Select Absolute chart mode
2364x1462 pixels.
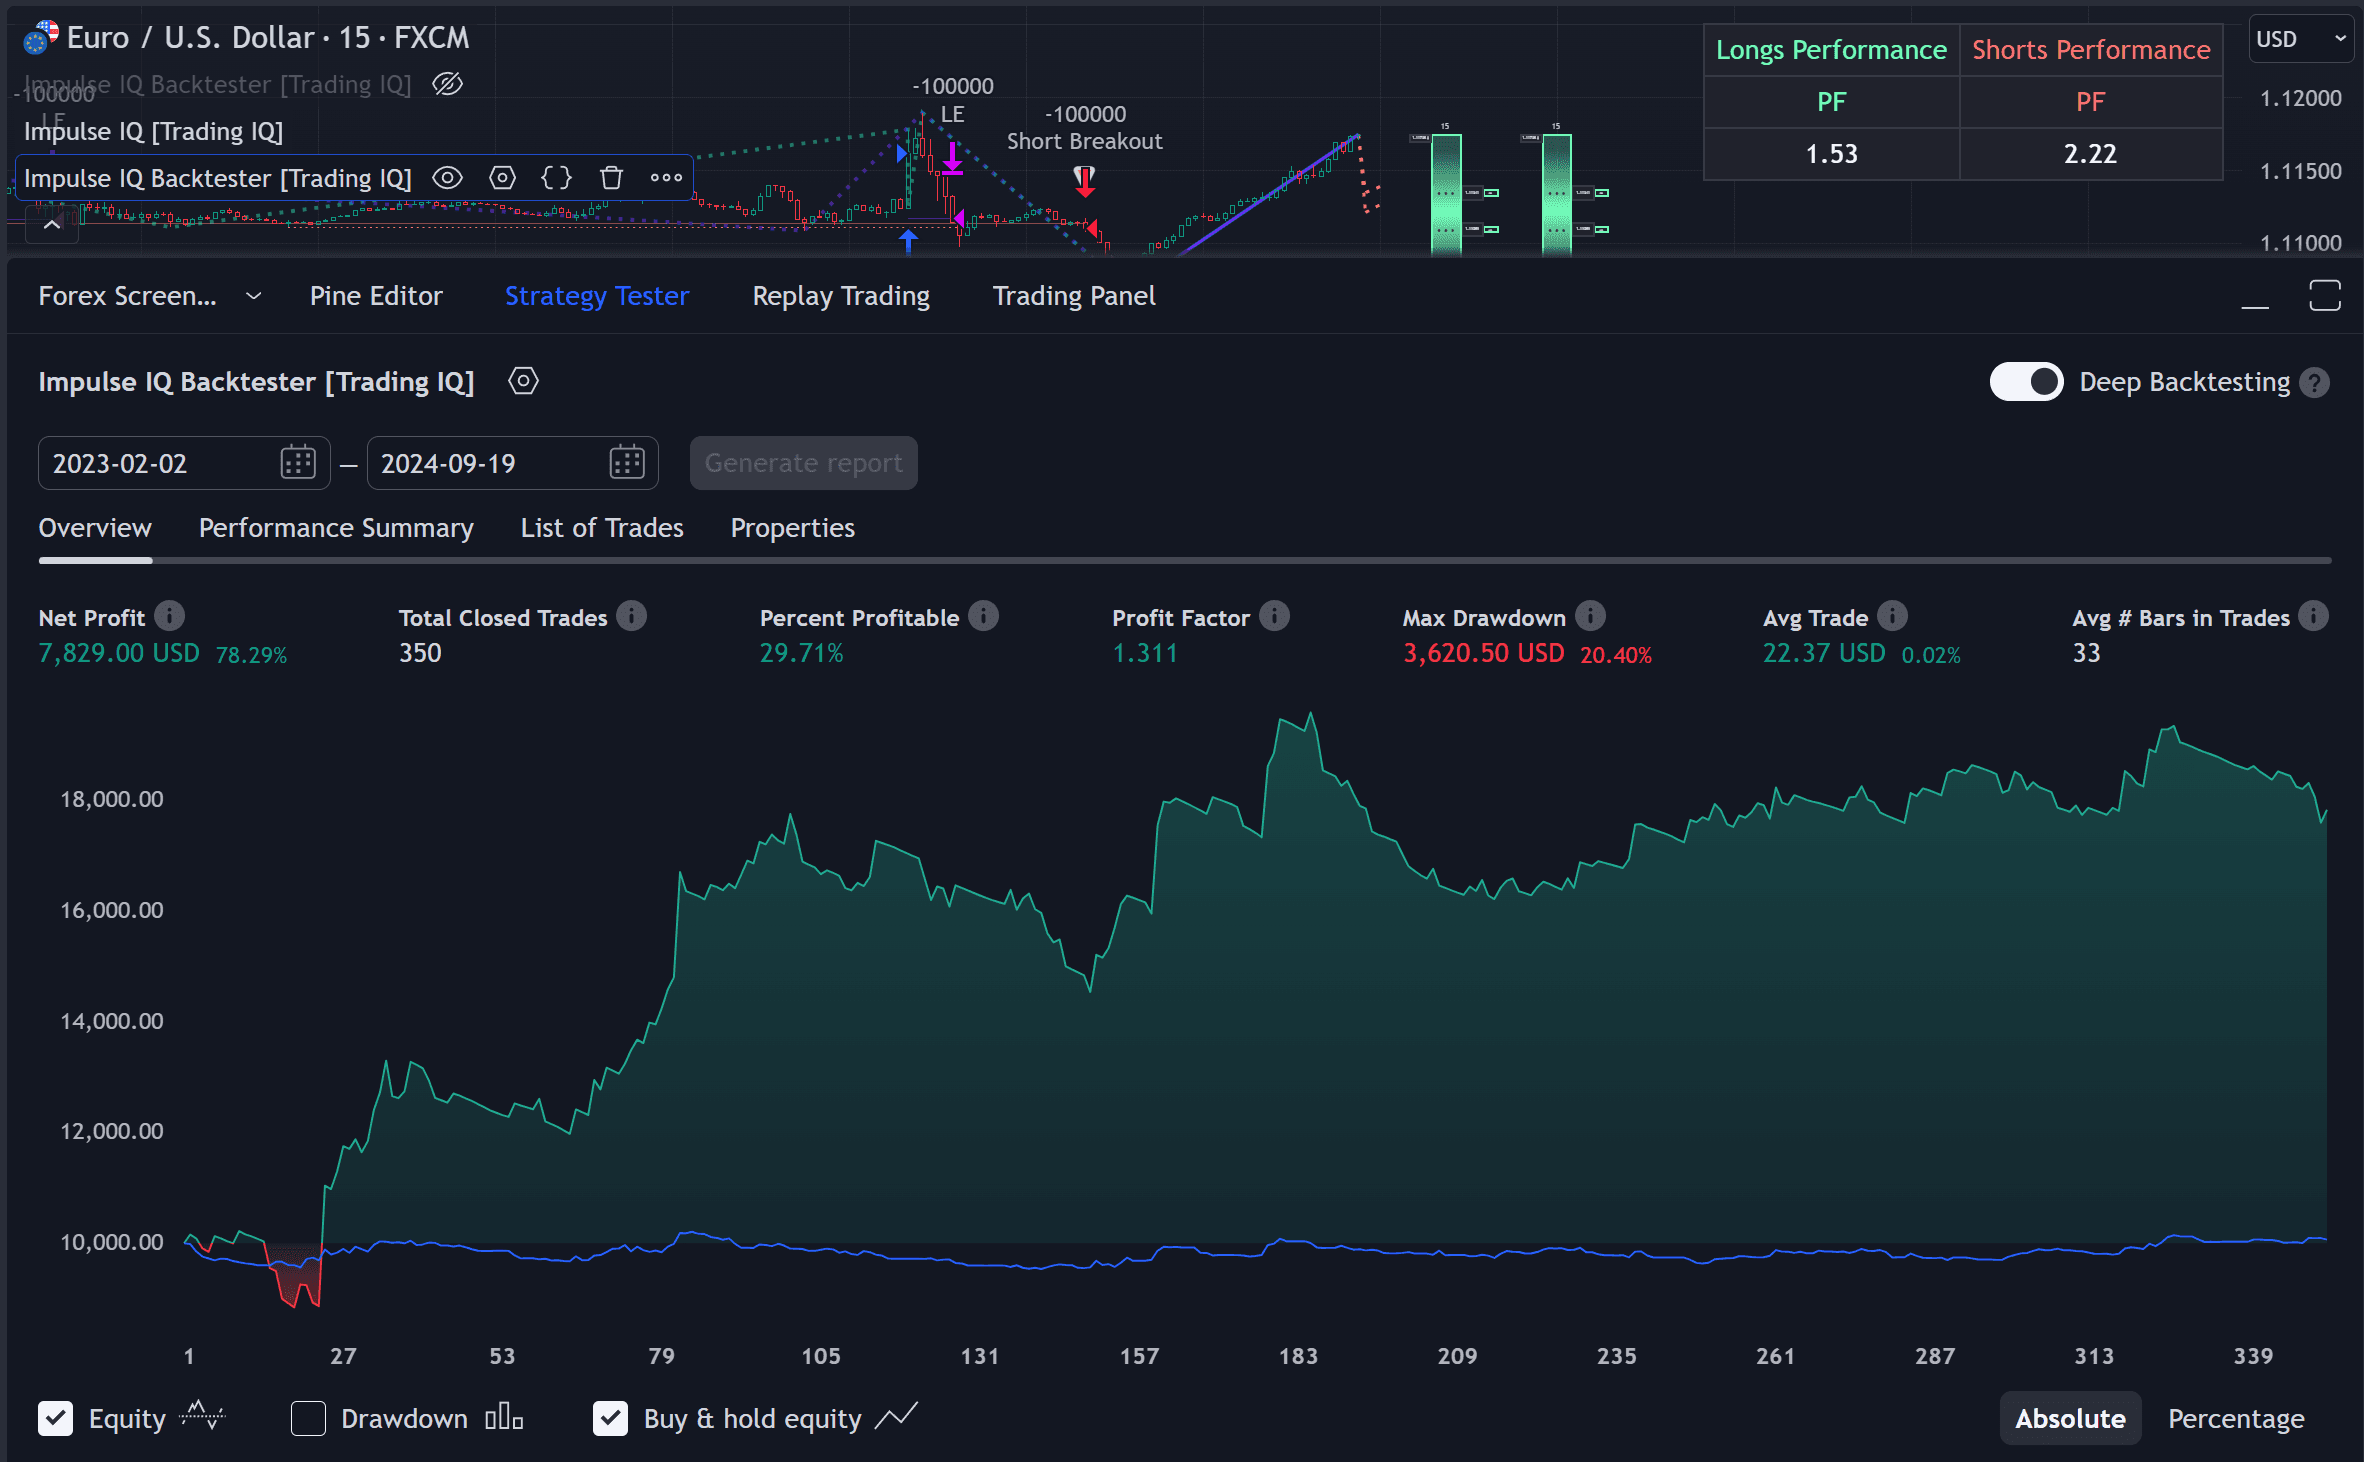[x=2070, y=1418]
